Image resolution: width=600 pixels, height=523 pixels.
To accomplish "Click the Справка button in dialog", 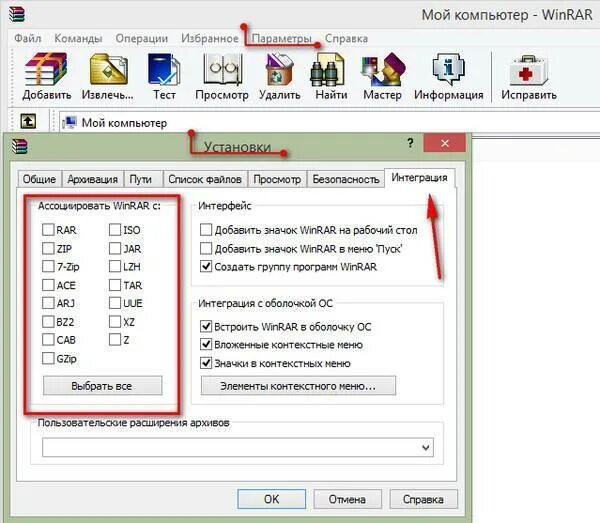I will tap(423, 499).
